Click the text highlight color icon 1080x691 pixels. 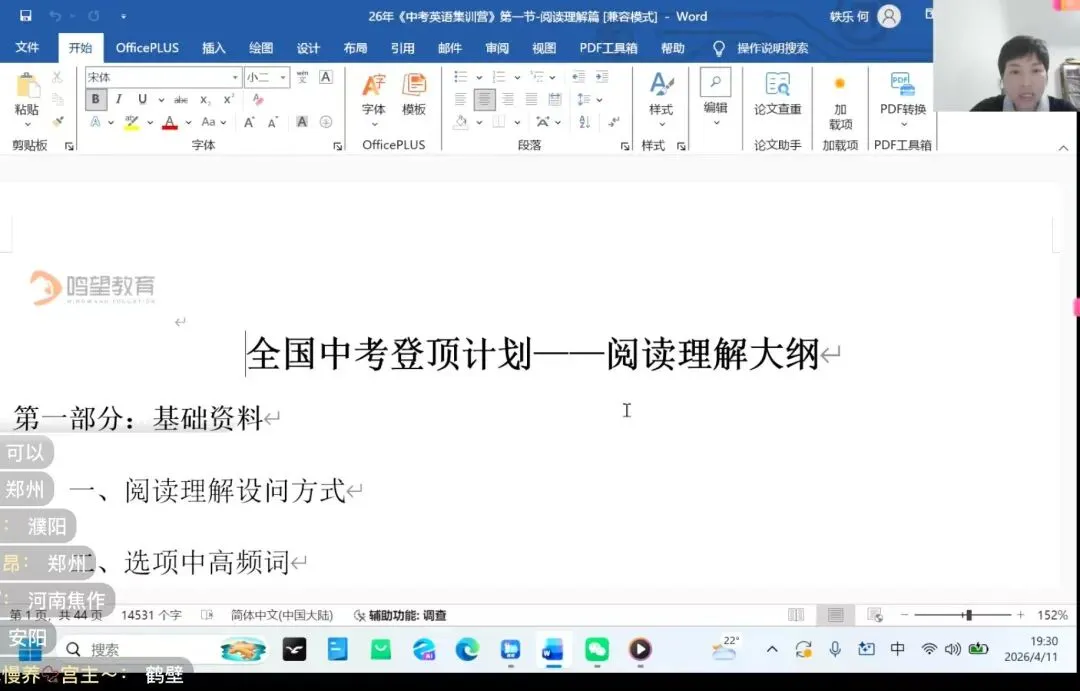pos(132,122)
